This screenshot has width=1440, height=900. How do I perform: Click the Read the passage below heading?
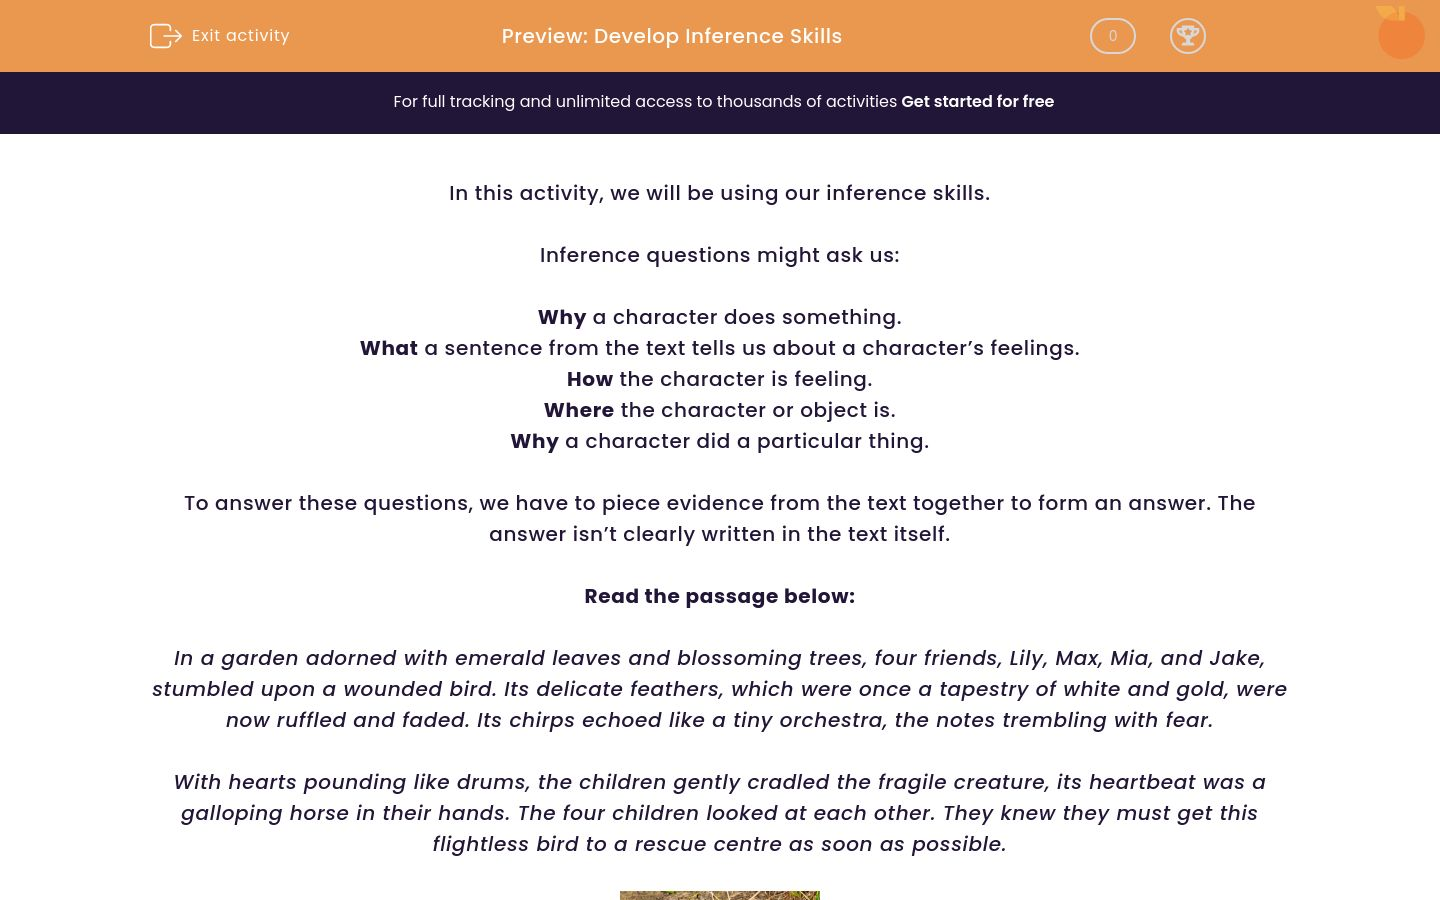tap(719, 596)
